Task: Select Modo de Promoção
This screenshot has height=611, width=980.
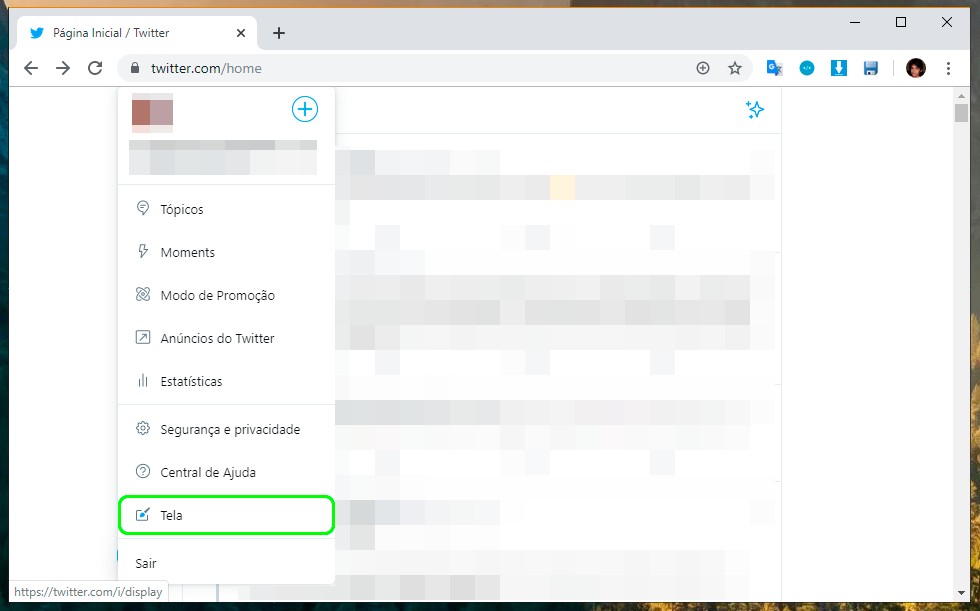Action: pos(226,295)
